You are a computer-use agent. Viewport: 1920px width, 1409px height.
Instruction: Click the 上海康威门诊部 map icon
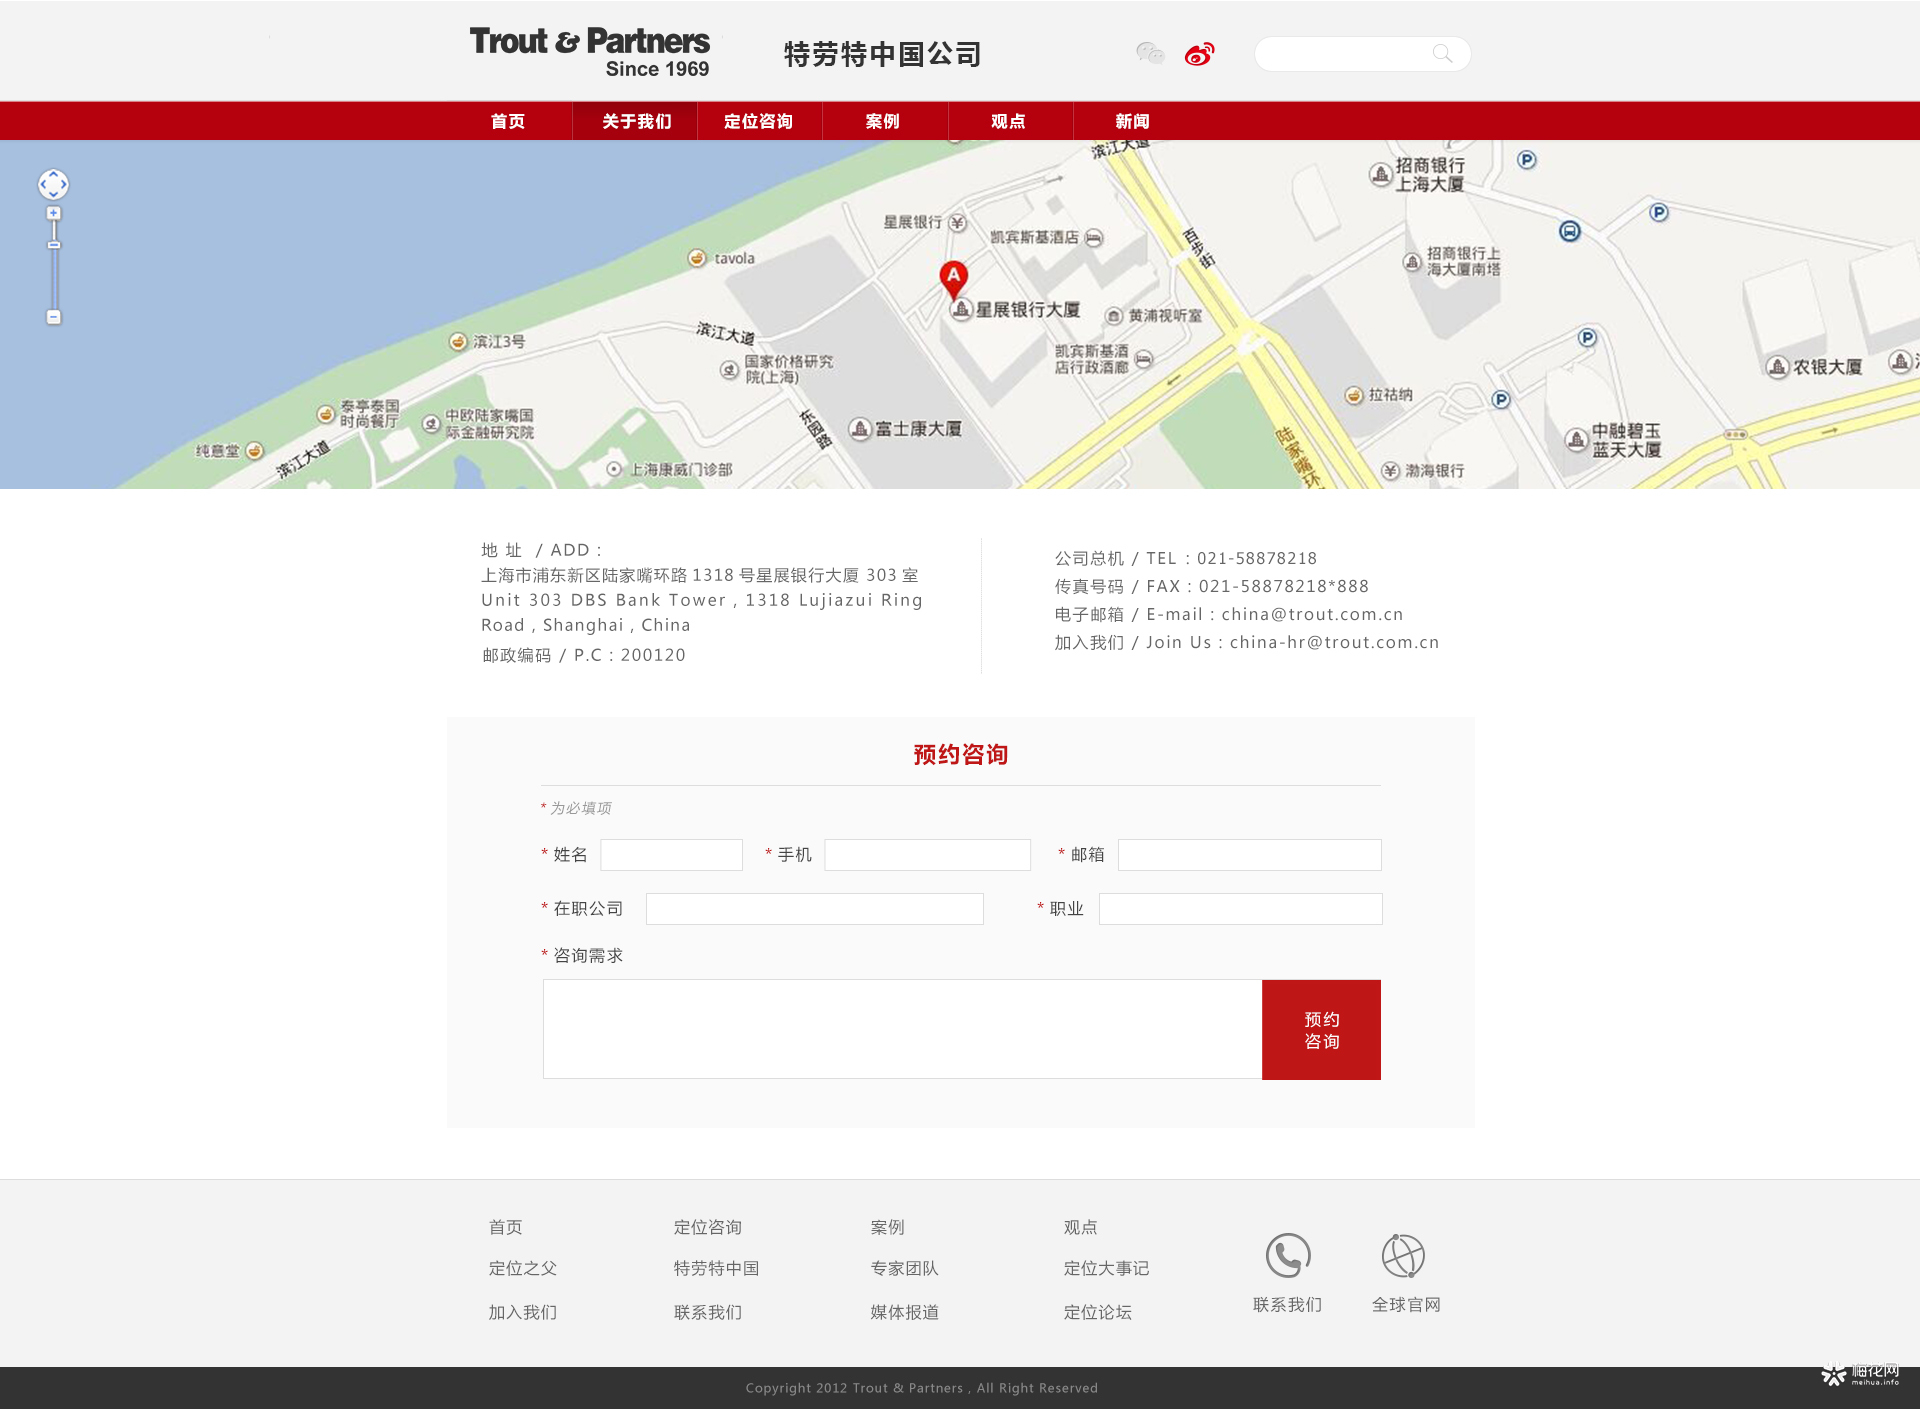615,469
